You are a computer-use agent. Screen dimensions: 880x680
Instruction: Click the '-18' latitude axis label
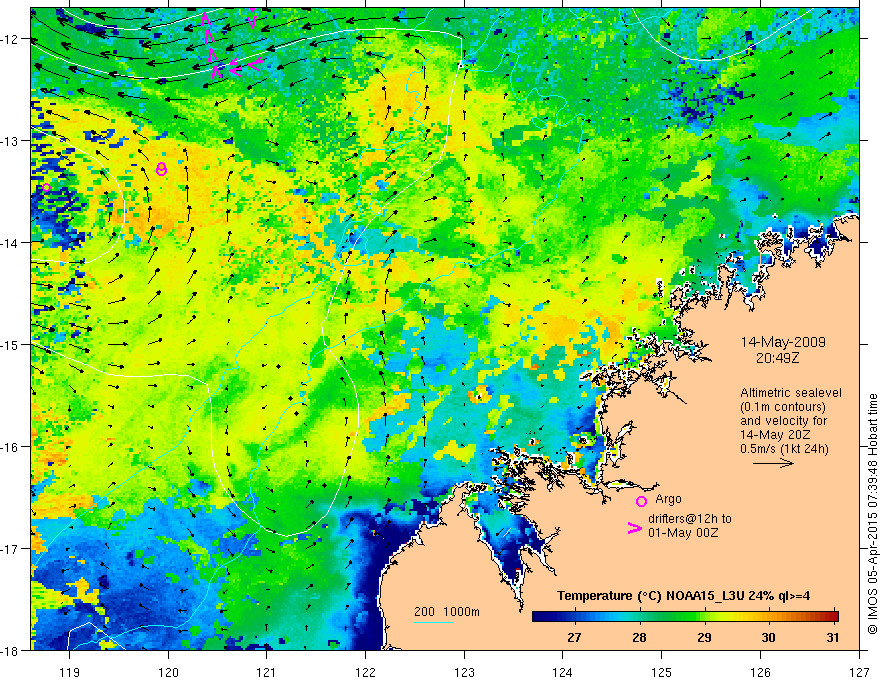10,650
